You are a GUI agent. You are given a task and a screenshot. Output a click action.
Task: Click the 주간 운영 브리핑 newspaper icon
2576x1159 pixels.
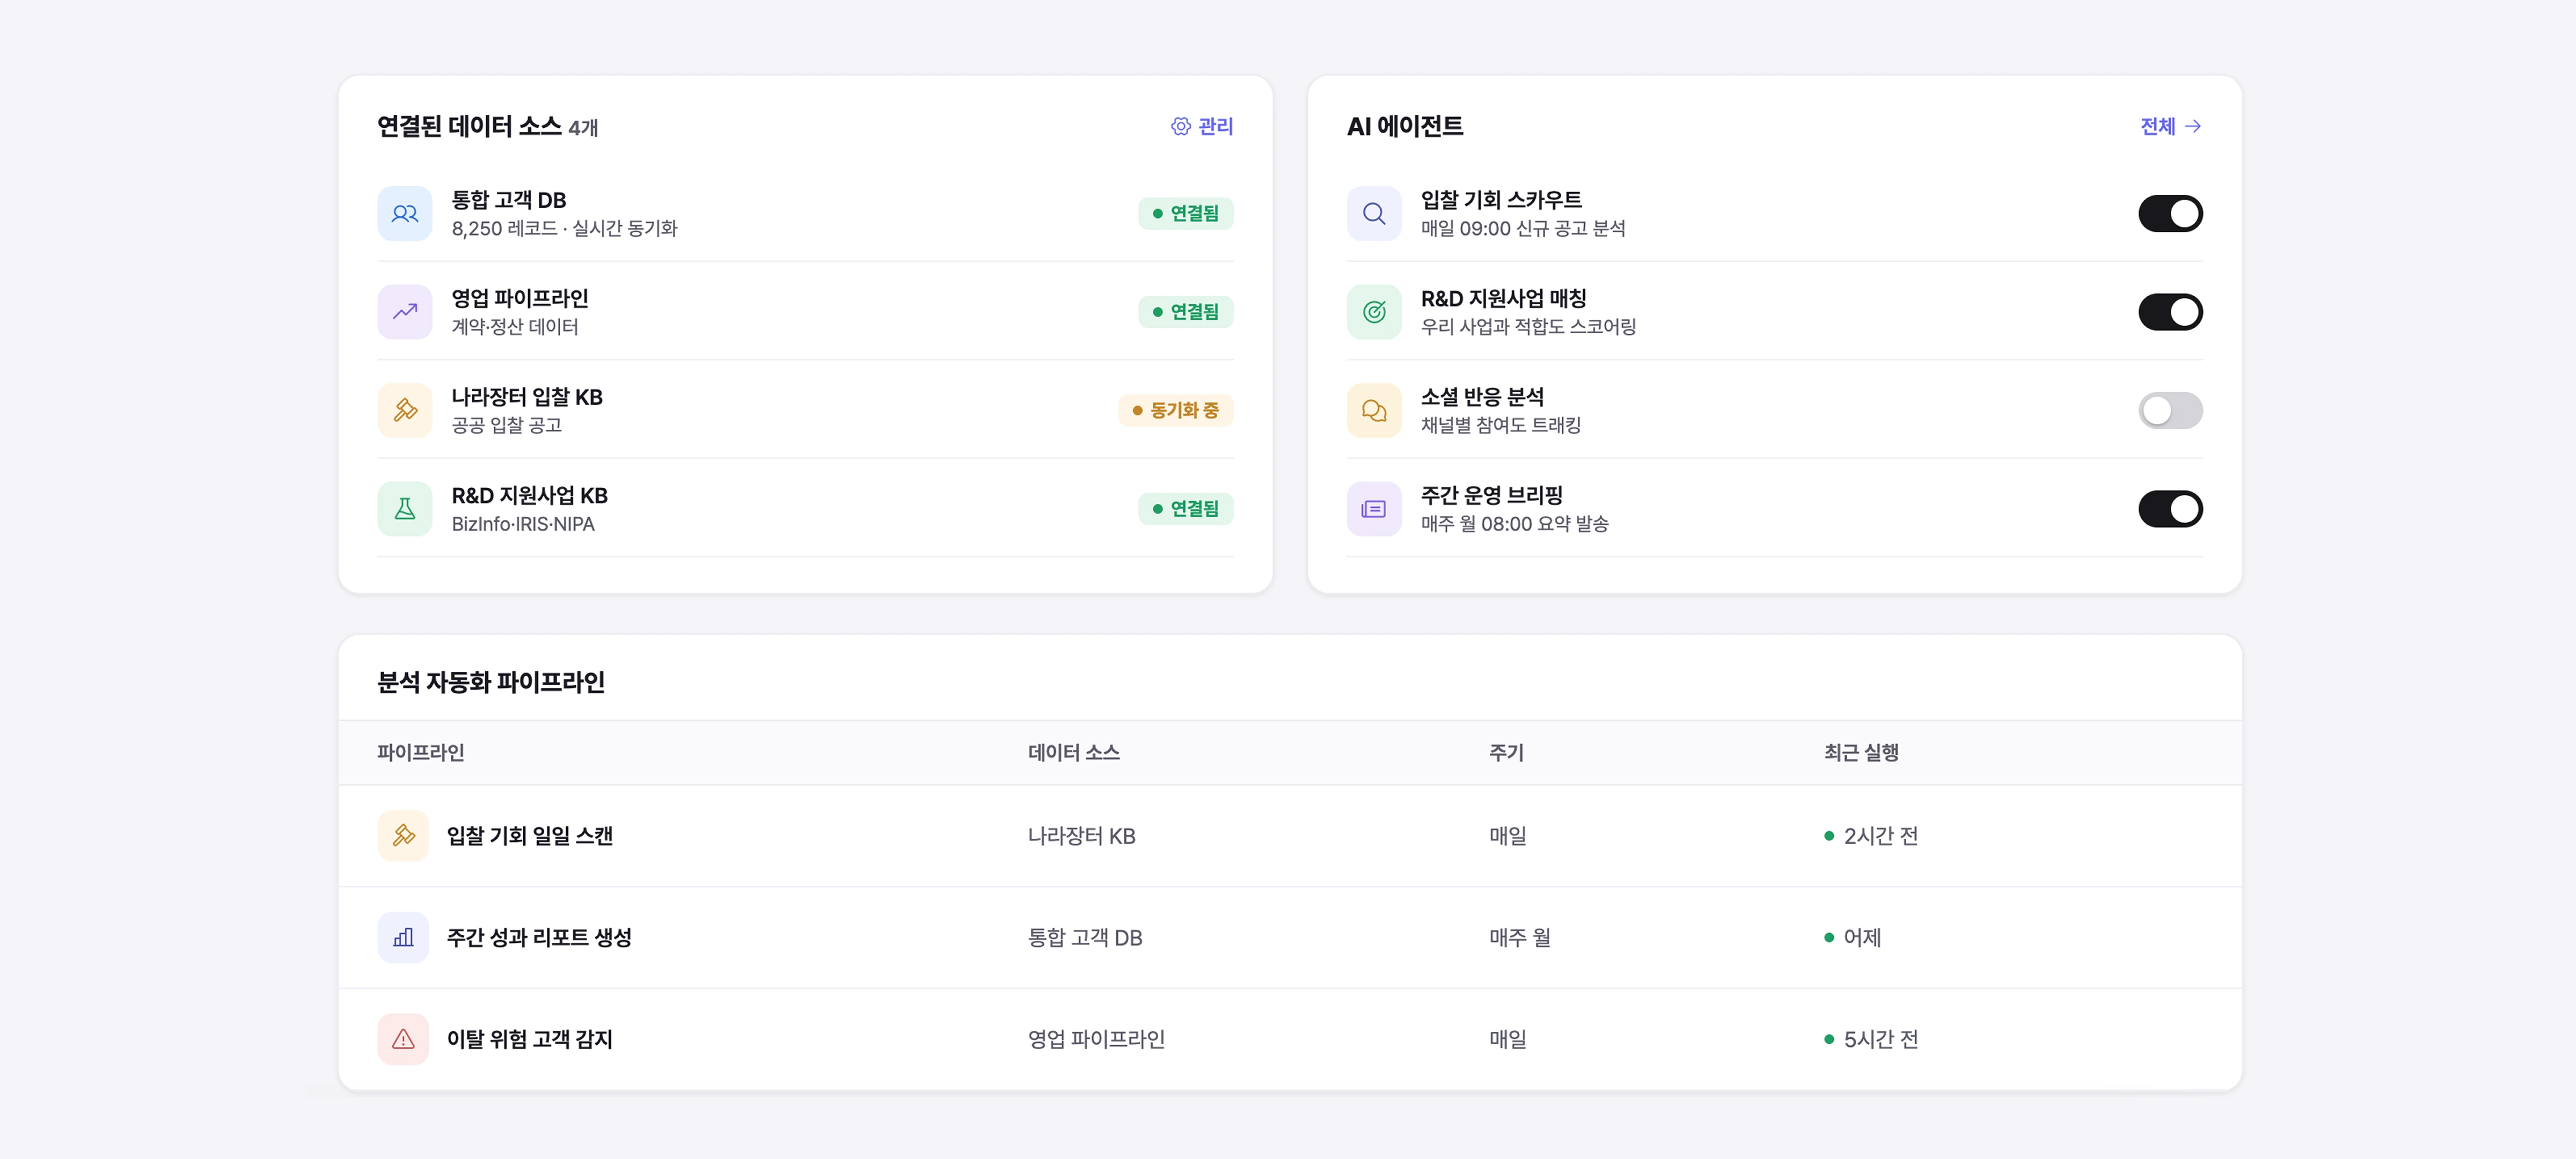coord(1374,509)
